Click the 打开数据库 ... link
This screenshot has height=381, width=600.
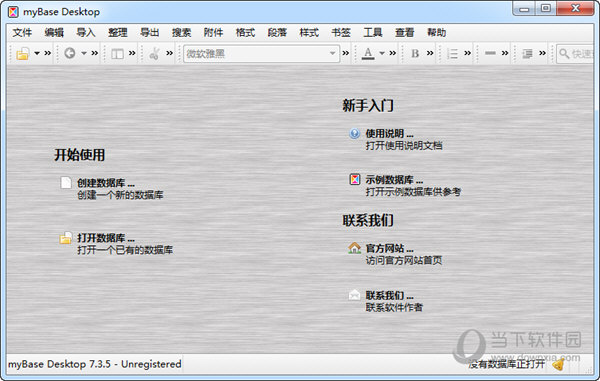[106, 238]
